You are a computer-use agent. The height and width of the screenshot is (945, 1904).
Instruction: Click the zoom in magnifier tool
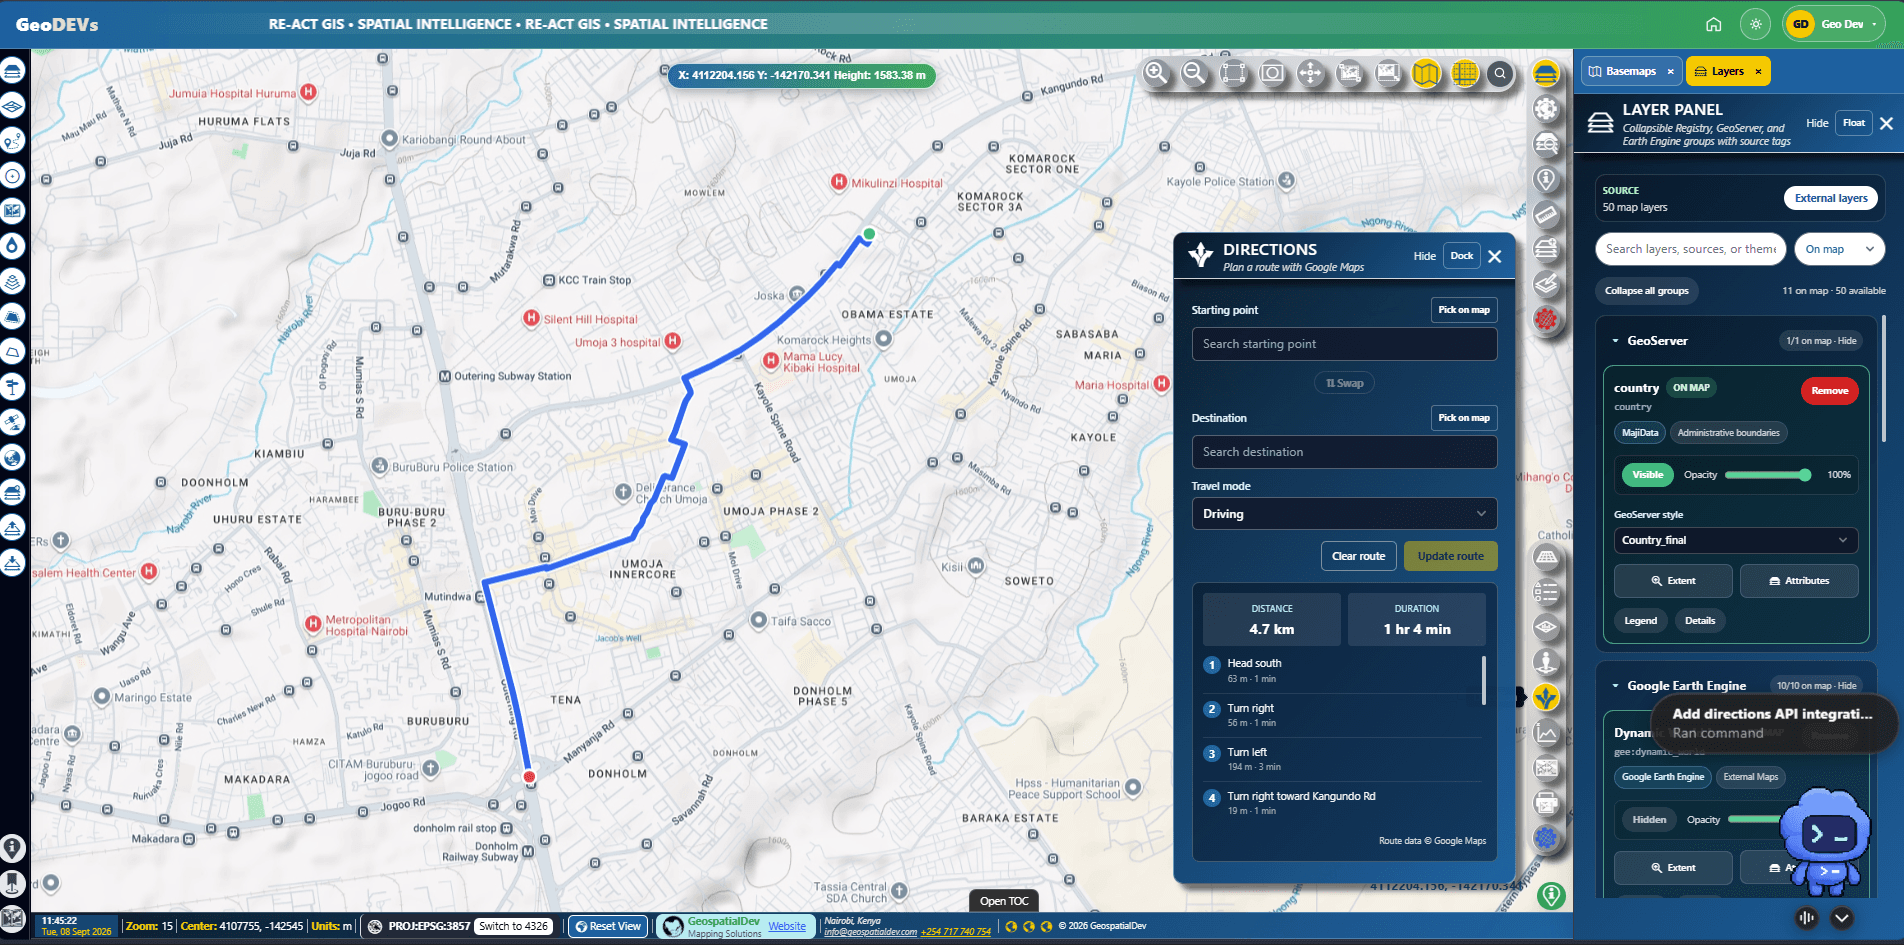click(x=1156, y=73)
